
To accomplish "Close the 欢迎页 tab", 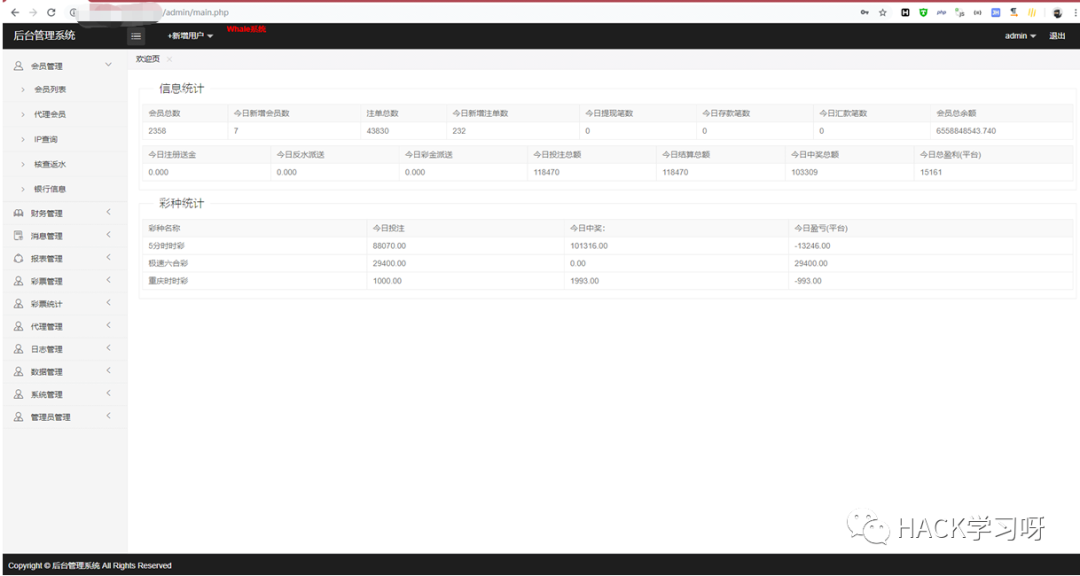I will [169, 59].
